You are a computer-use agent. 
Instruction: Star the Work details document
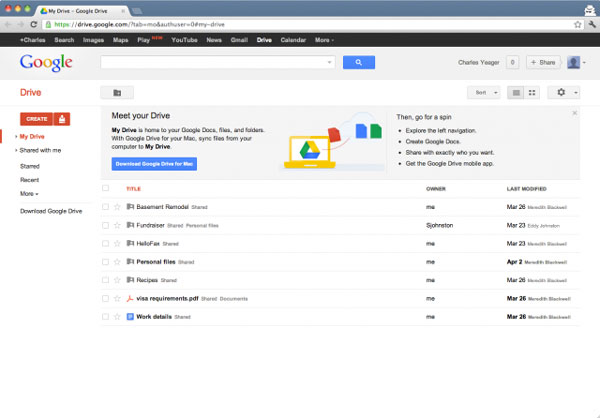[117, 317]
